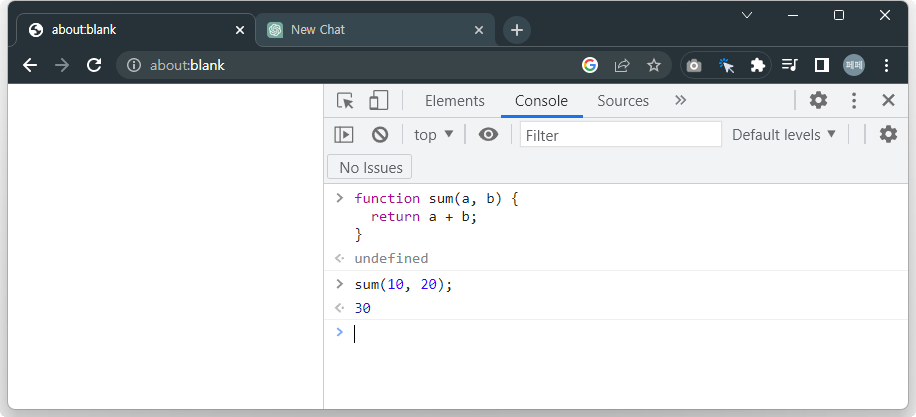Show more DevTools tabs chevron
The image size is (916, 417).
(x=680, y=100)
